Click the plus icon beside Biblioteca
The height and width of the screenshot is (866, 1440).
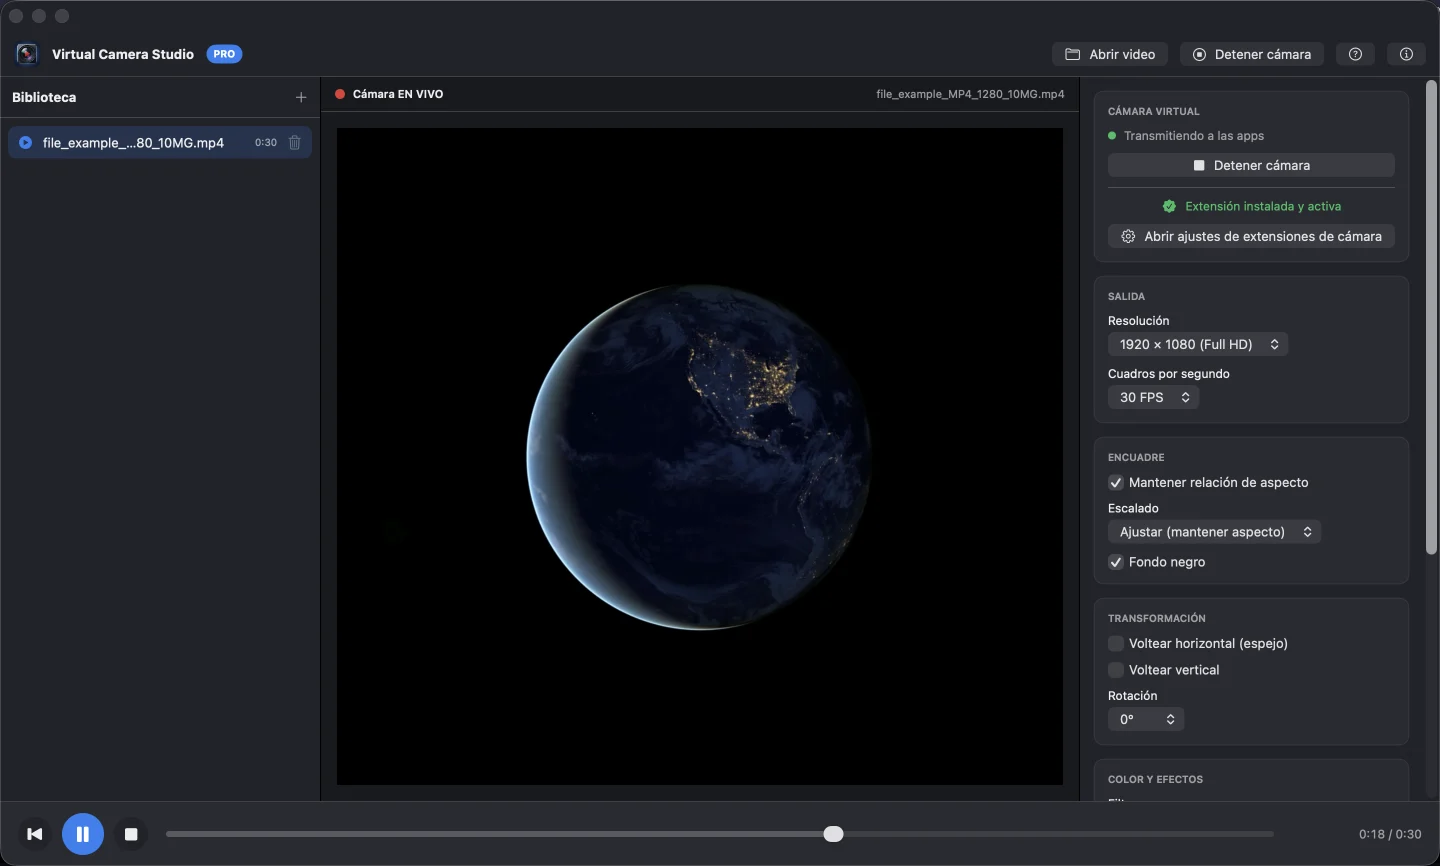(x=301, y=97)
